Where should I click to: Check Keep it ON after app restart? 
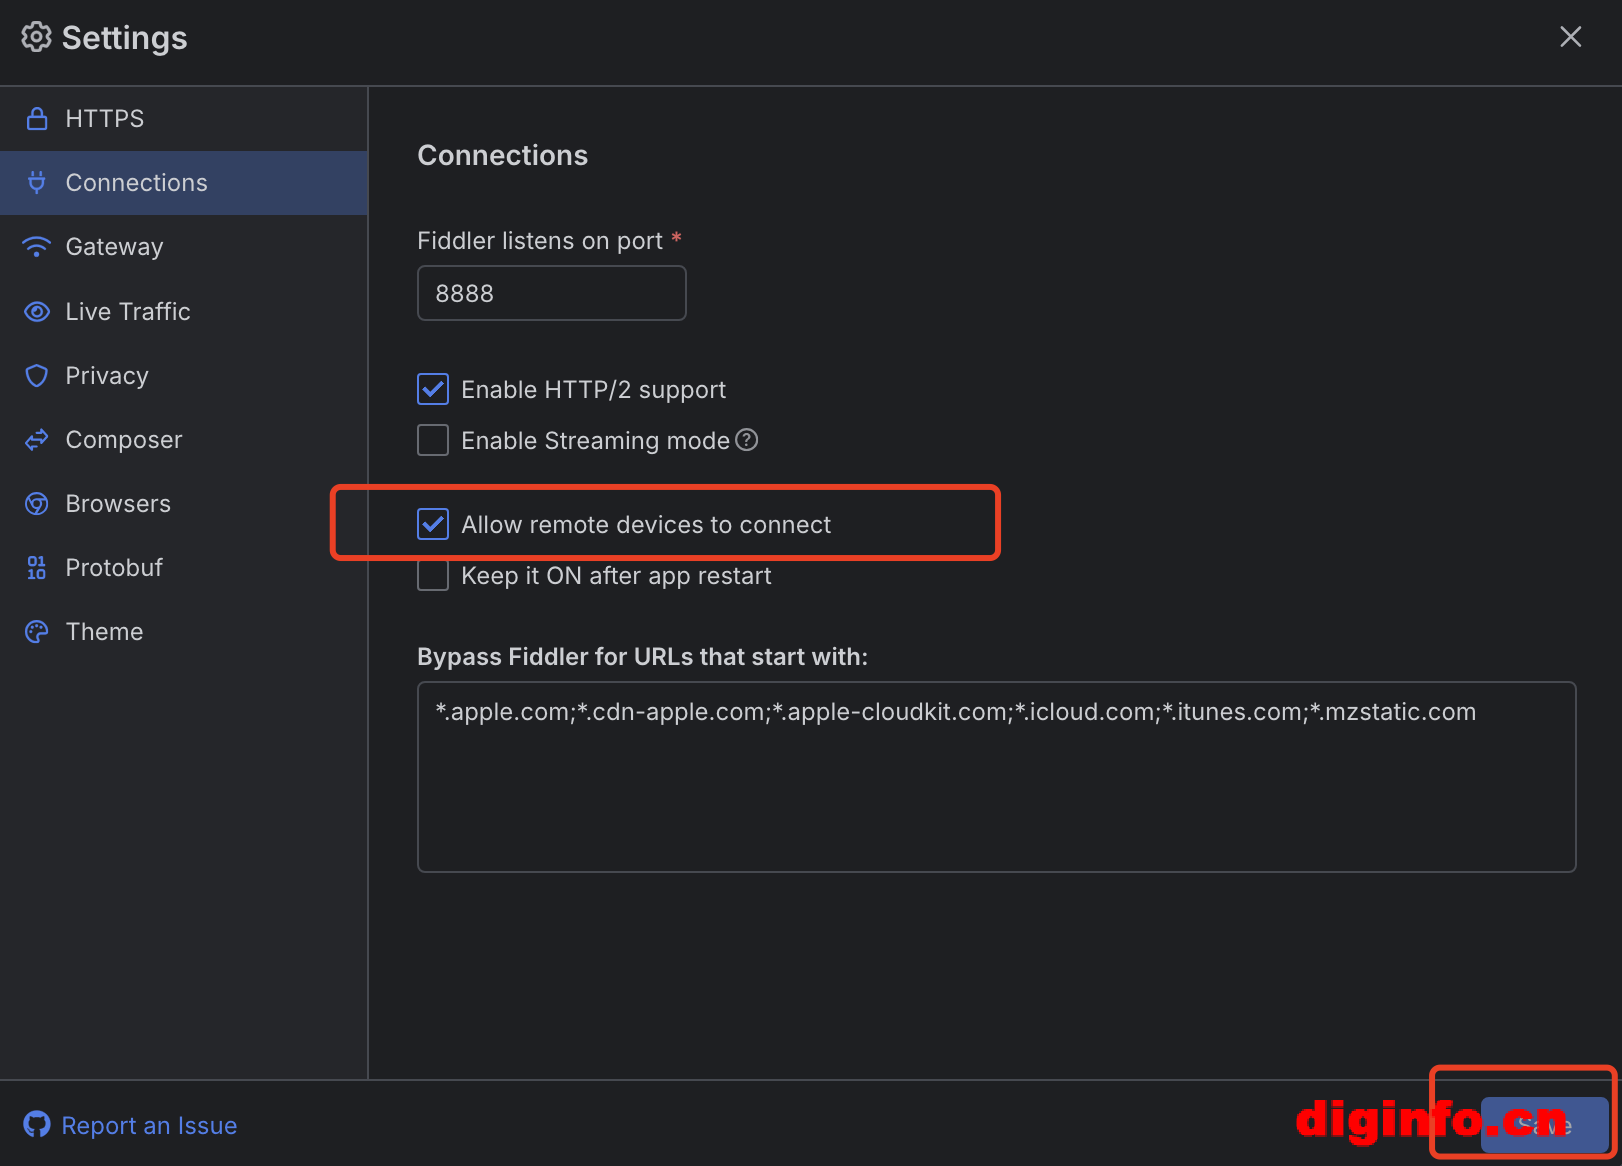click(x=433, y=576)
